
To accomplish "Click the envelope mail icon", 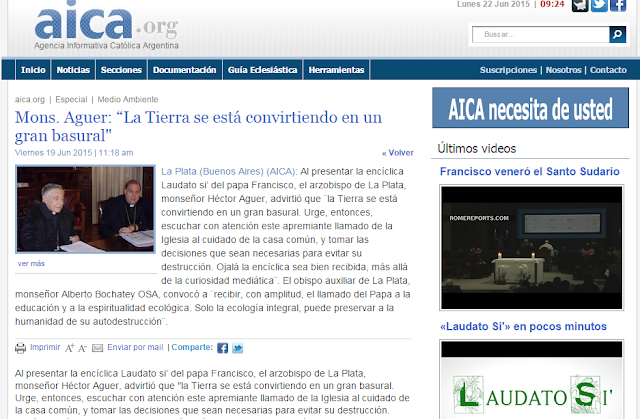I will 97,348.
